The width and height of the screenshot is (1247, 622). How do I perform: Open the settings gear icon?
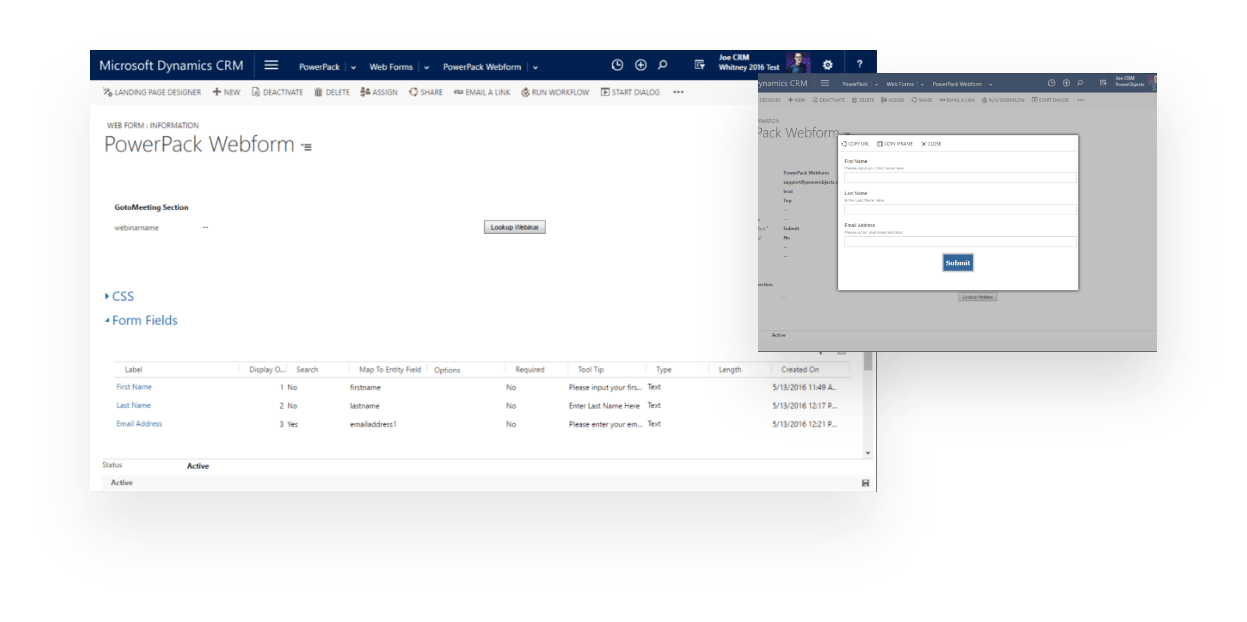coord(827,66)
